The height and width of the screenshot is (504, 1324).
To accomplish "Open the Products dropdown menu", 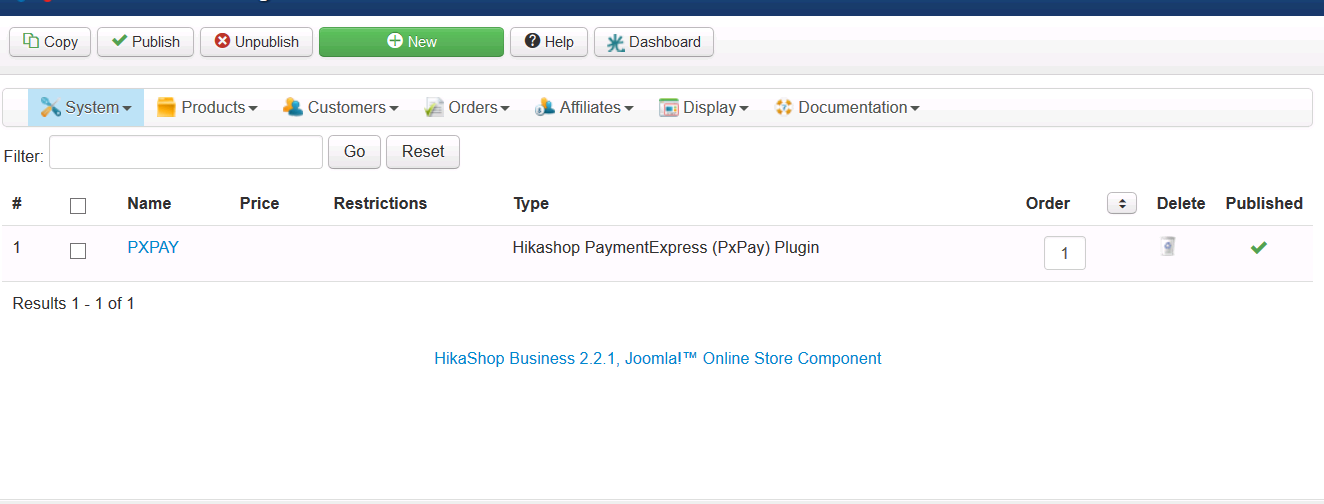I will click(x=207, y=108).
